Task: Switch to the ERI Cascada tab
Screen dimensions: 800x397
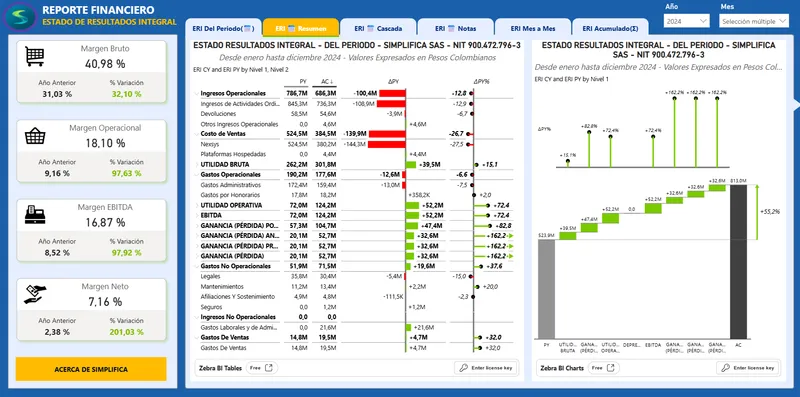Action: tap(378, 29)
